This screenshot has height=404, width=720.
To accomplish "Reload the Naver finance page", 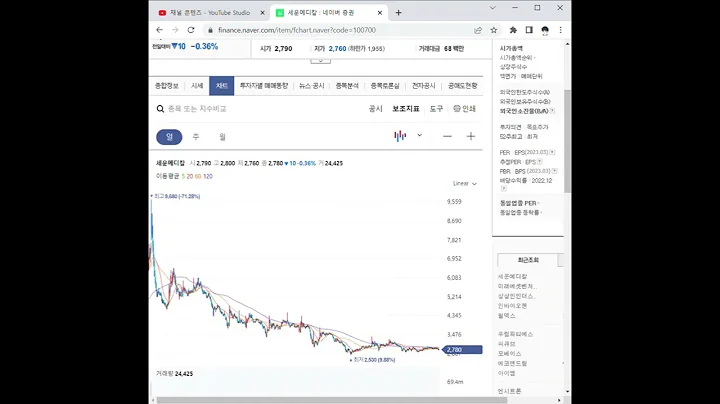I will pyautogui.click(x=191, y=30).
